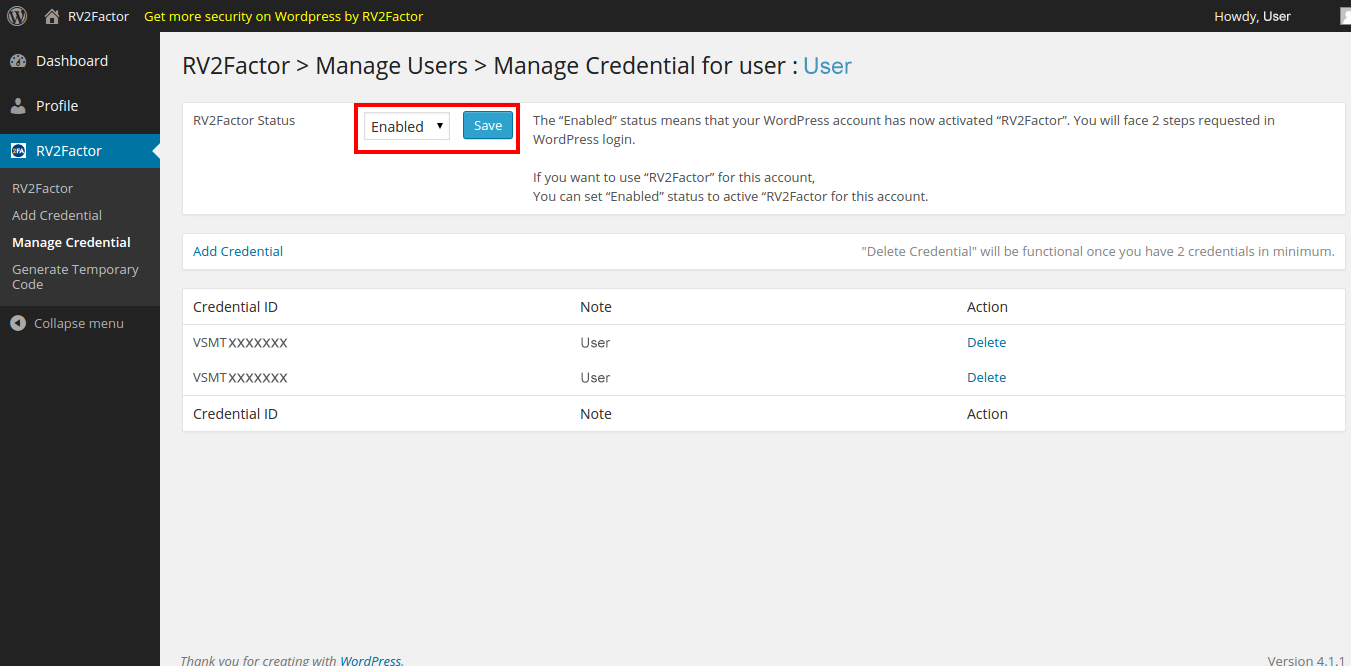Click the Credential ID footer at the bottom of the table
The height and width of the screenshot is (666, 1351).
235,414
